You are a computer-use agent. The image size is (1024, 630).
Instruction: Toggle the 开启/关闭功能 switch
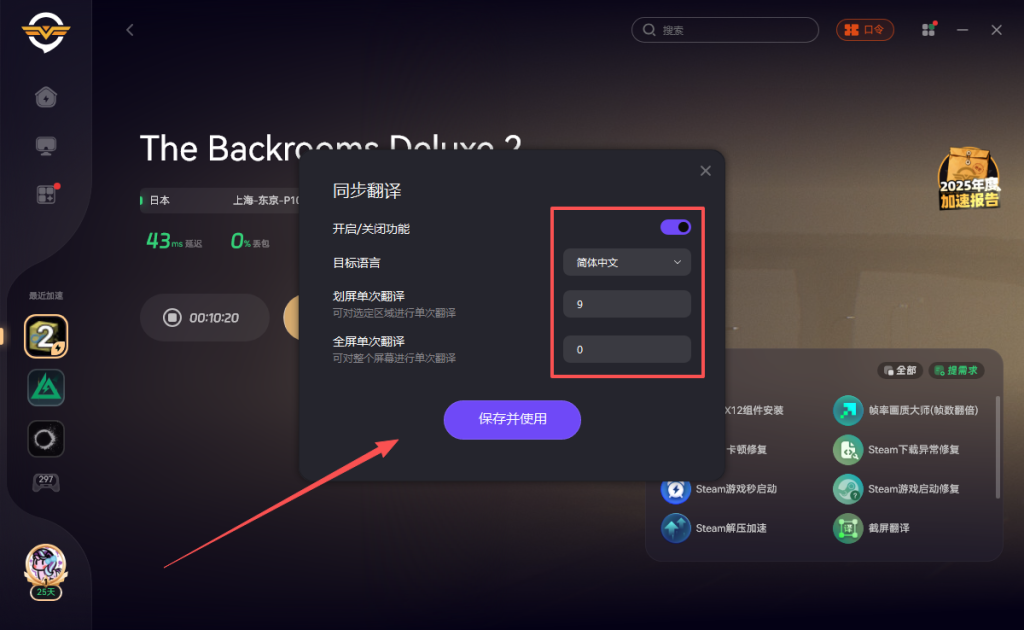pos(675,227)
